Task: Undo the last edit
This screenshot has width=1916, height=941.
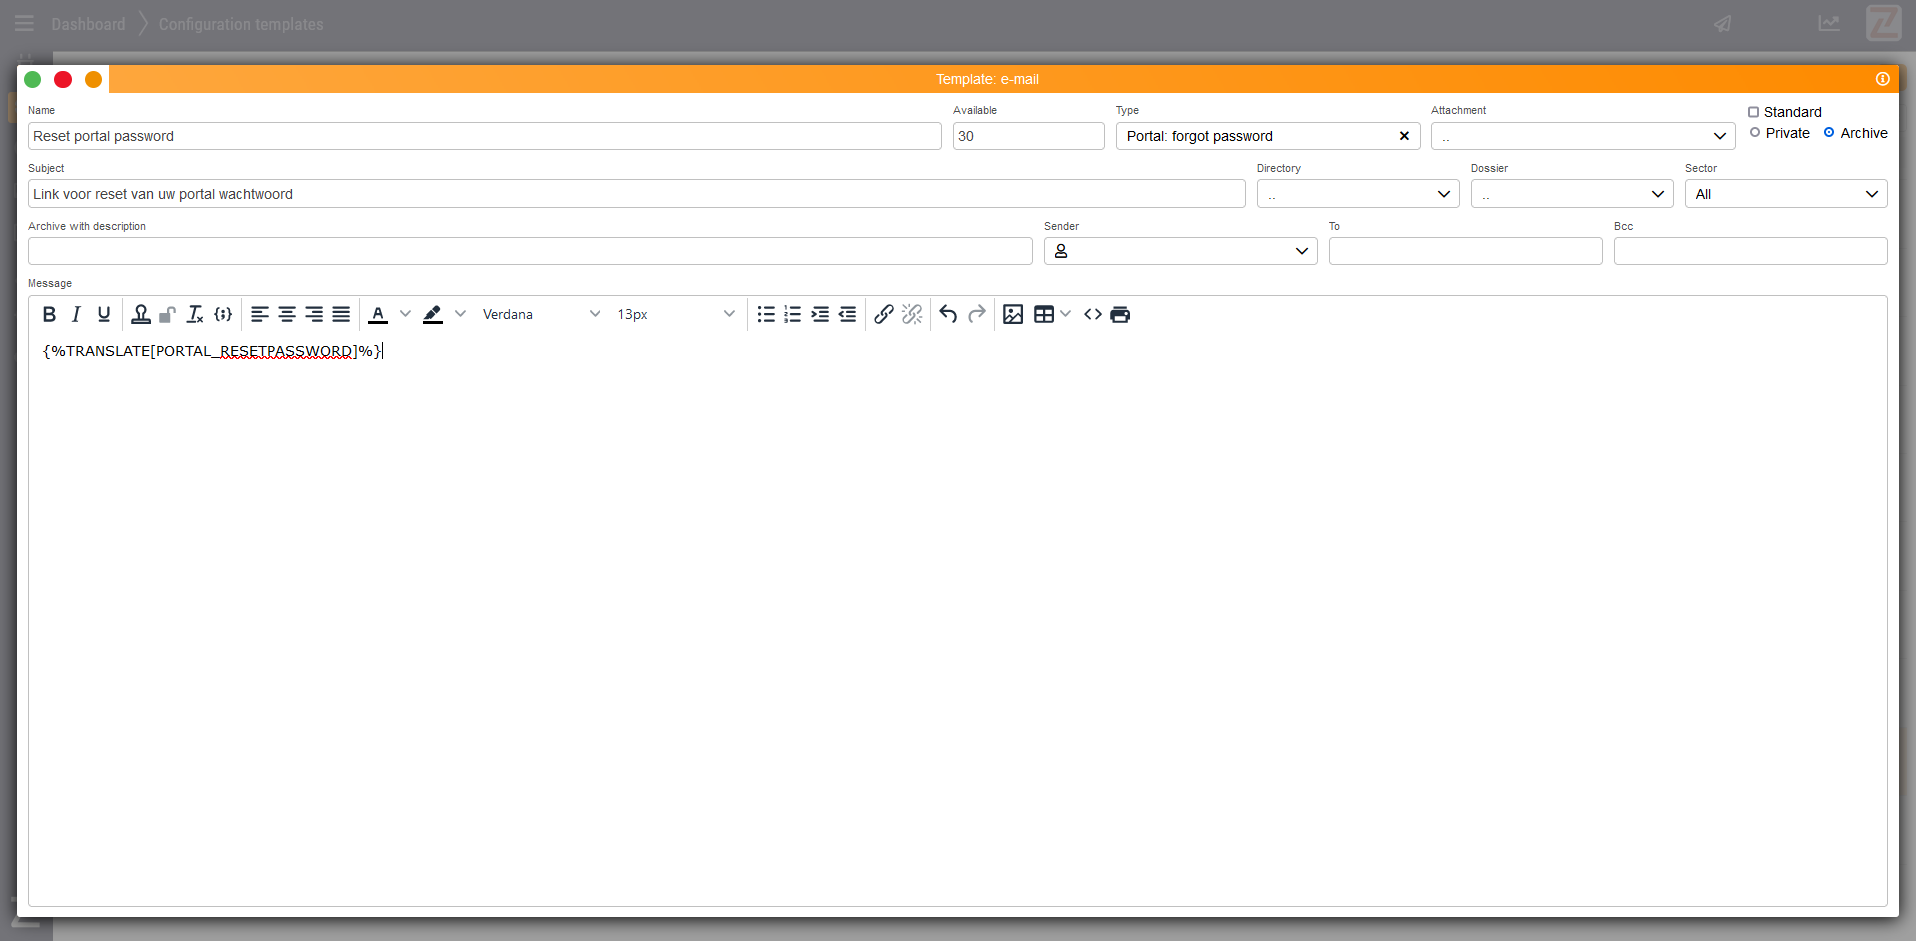Action: pyautogui.click(x=948, y=314)
